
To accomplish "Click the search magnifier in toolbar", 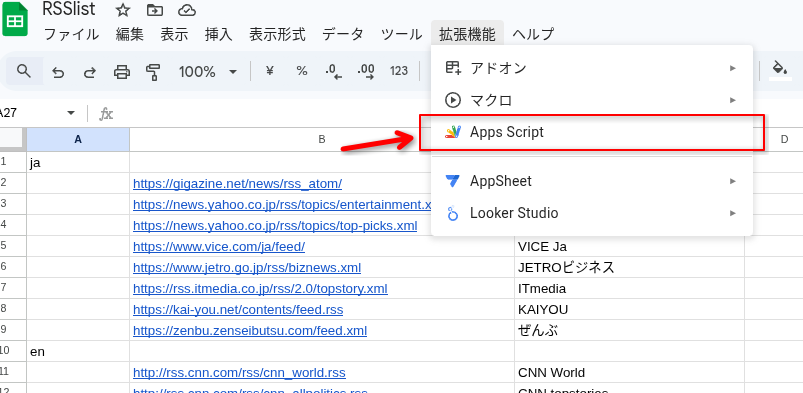I will coord(24,71).
